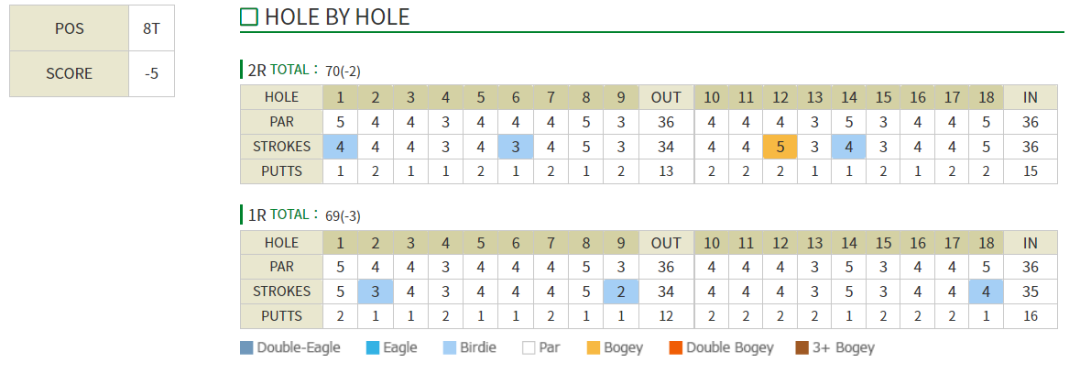Viewport: 1080px width, 374px height.
Task: Click the Bogey legend orange swatch
Action: (593, 348)
